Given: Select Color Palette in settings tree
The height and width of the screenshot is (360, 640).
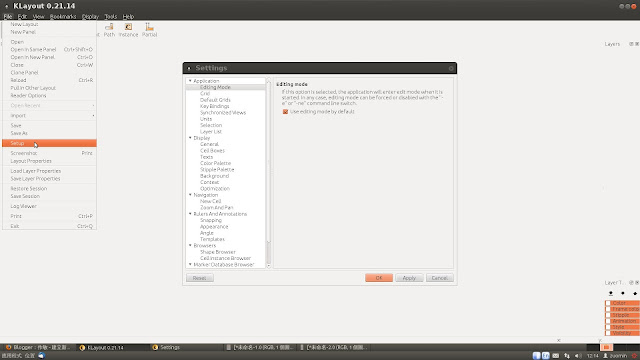Looking at the screenshot, I should tap(216, 163).
